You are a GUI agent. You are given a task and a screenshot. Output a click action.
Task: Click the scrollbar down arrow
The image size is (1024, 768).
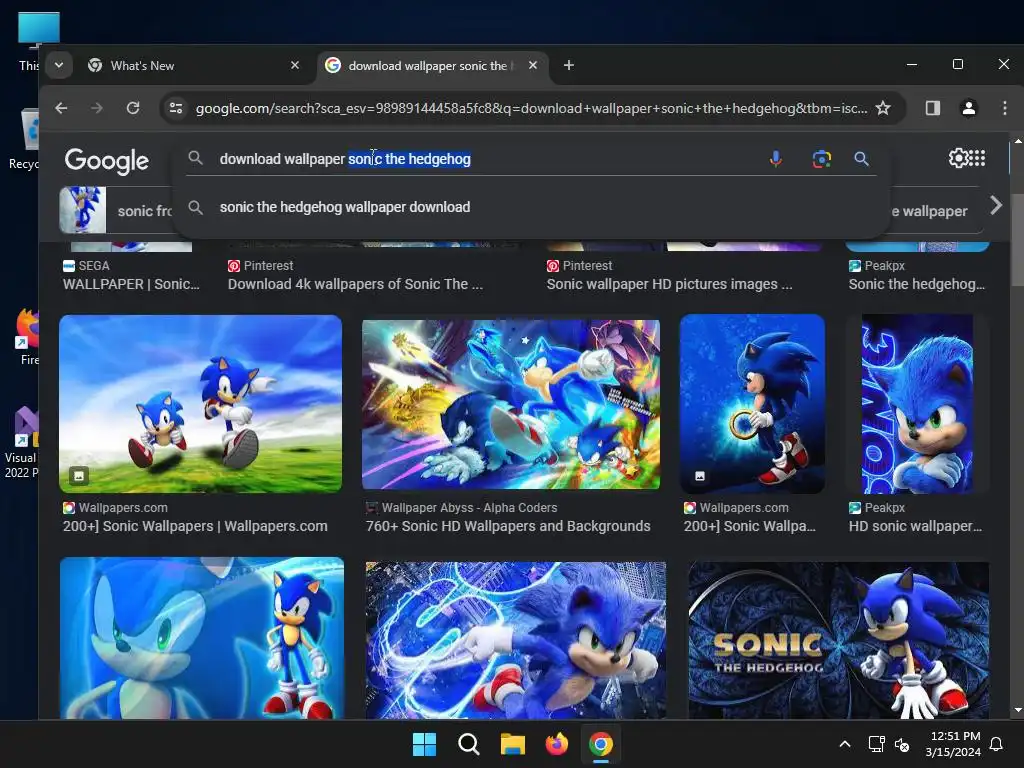click(1017, 710)
